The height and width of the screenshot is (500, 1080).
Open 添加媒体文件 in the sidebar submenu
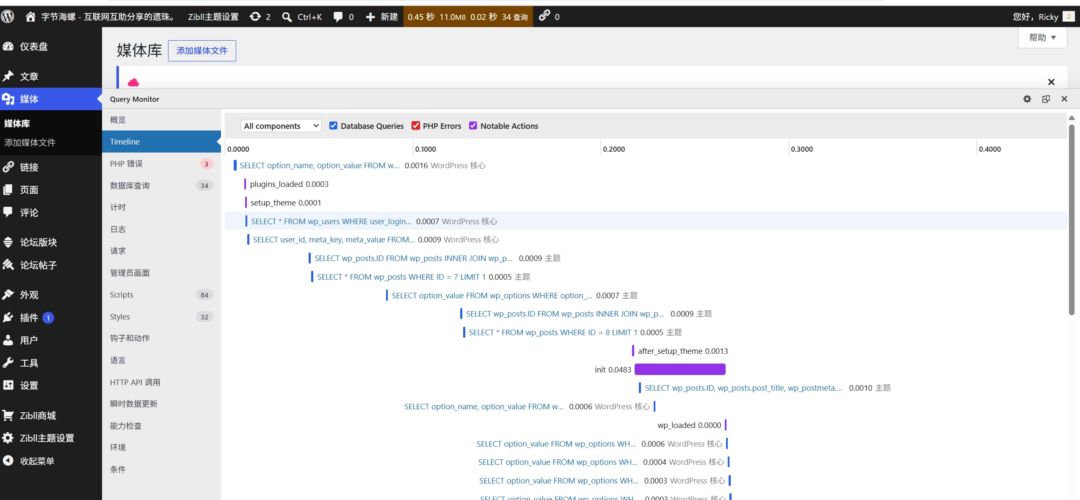click(x=30, y=143)
